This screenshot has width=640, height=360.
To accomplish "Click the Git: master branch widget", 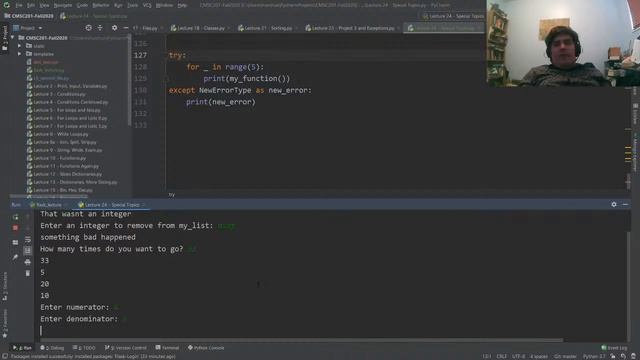I will pyautogui.click(x=565, y=356).
